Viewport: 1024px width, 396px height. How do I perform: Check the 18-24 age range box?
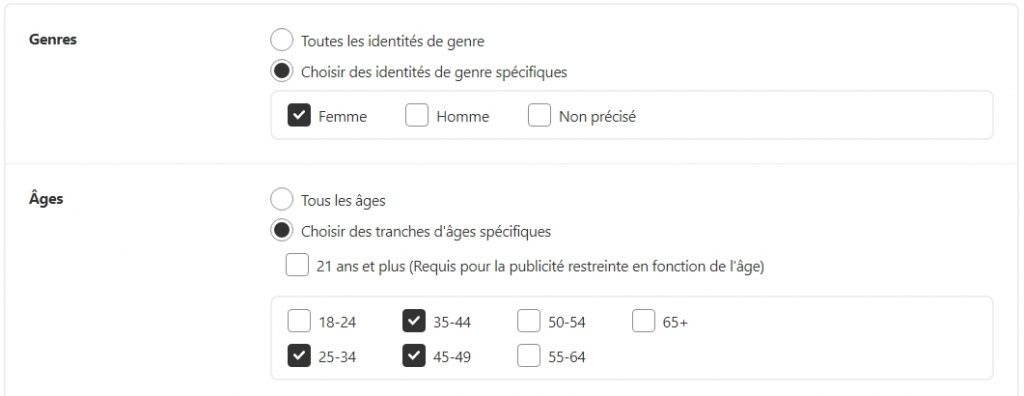[x=299, y=322]
